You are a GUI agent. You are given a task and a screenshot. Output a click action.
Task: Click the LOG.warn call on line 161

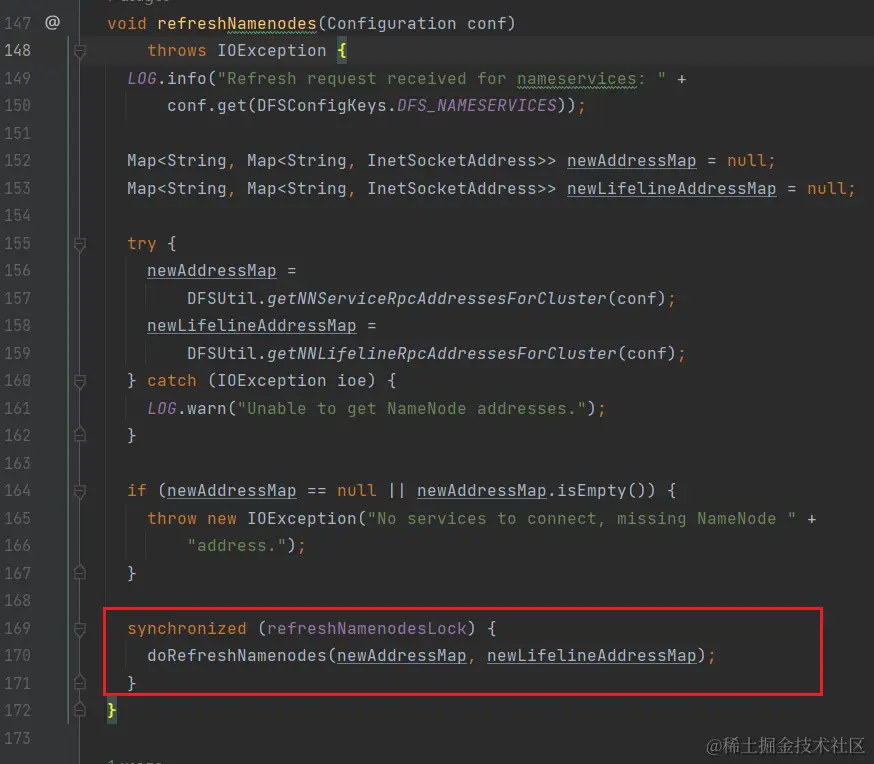[187, 409]
